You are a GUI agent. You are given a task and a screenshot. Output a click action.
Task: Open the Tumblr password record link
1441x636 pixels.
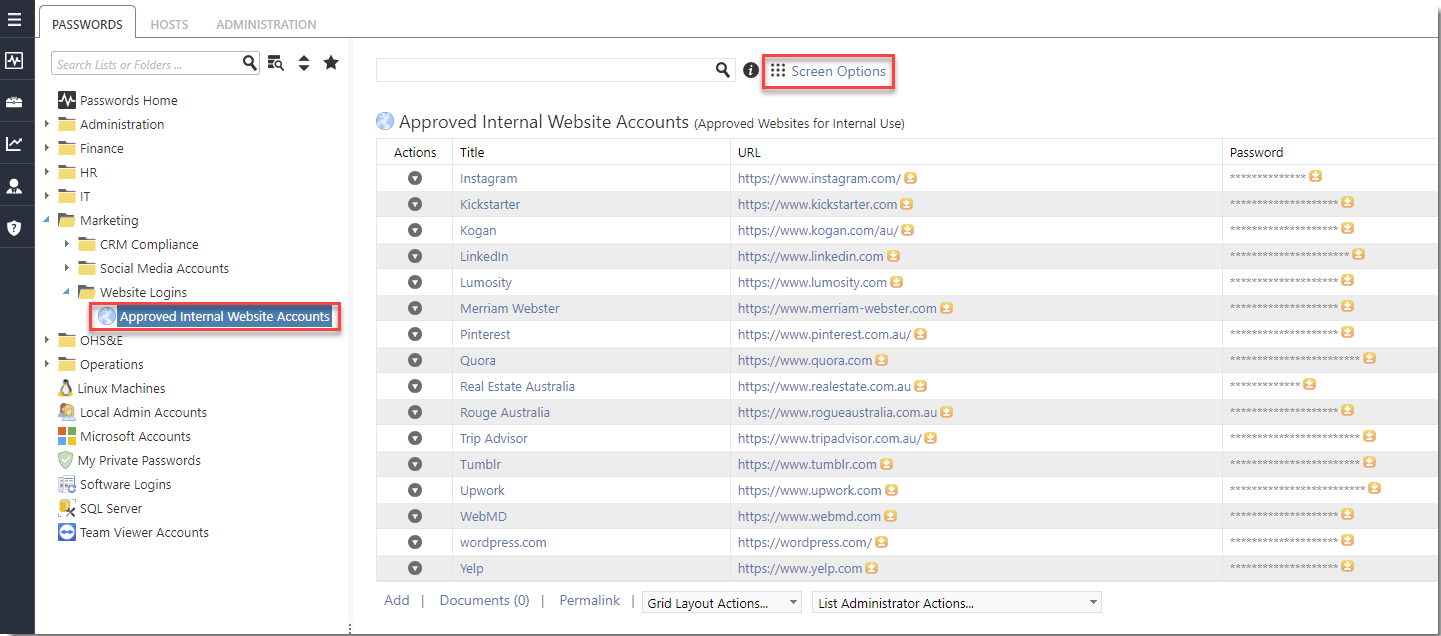coord(480,464)
